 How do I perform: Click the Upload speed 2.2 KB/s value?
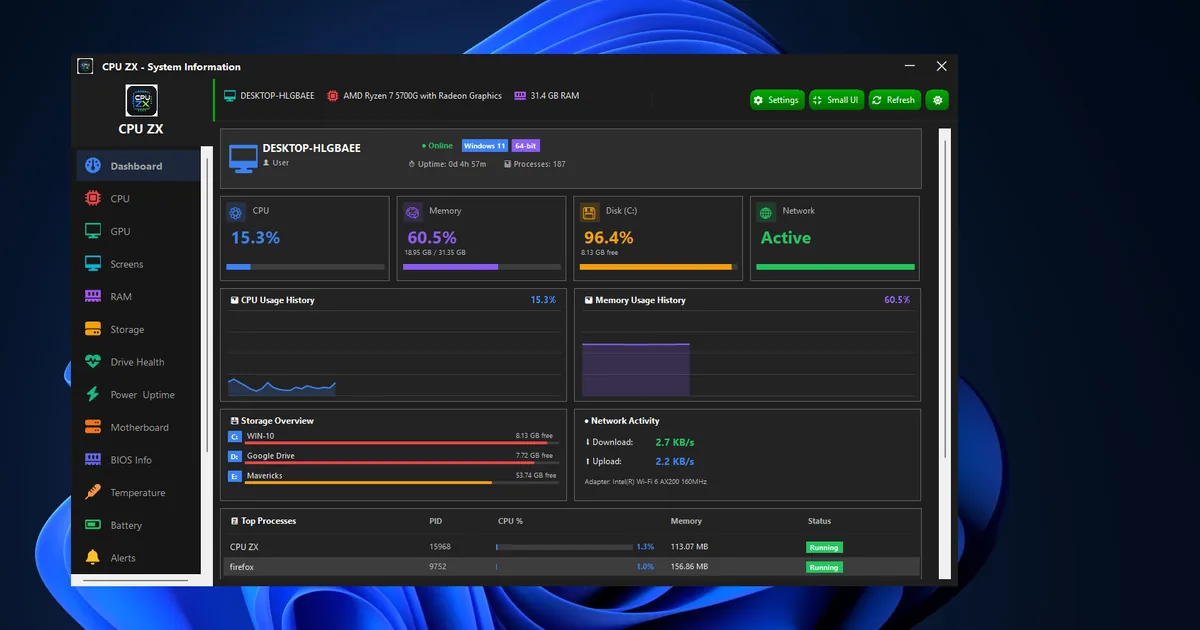[x=675, y=462]
